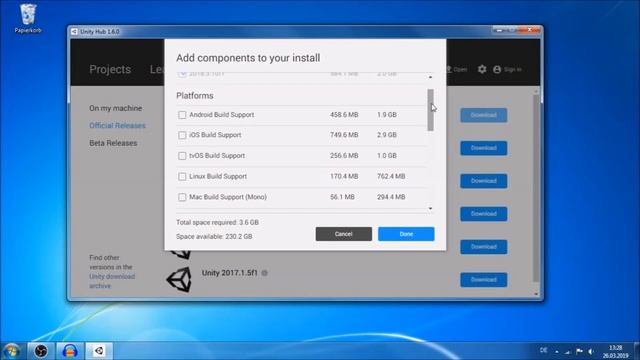Click Mac install size 294.4 MB

tap(391, 197)
